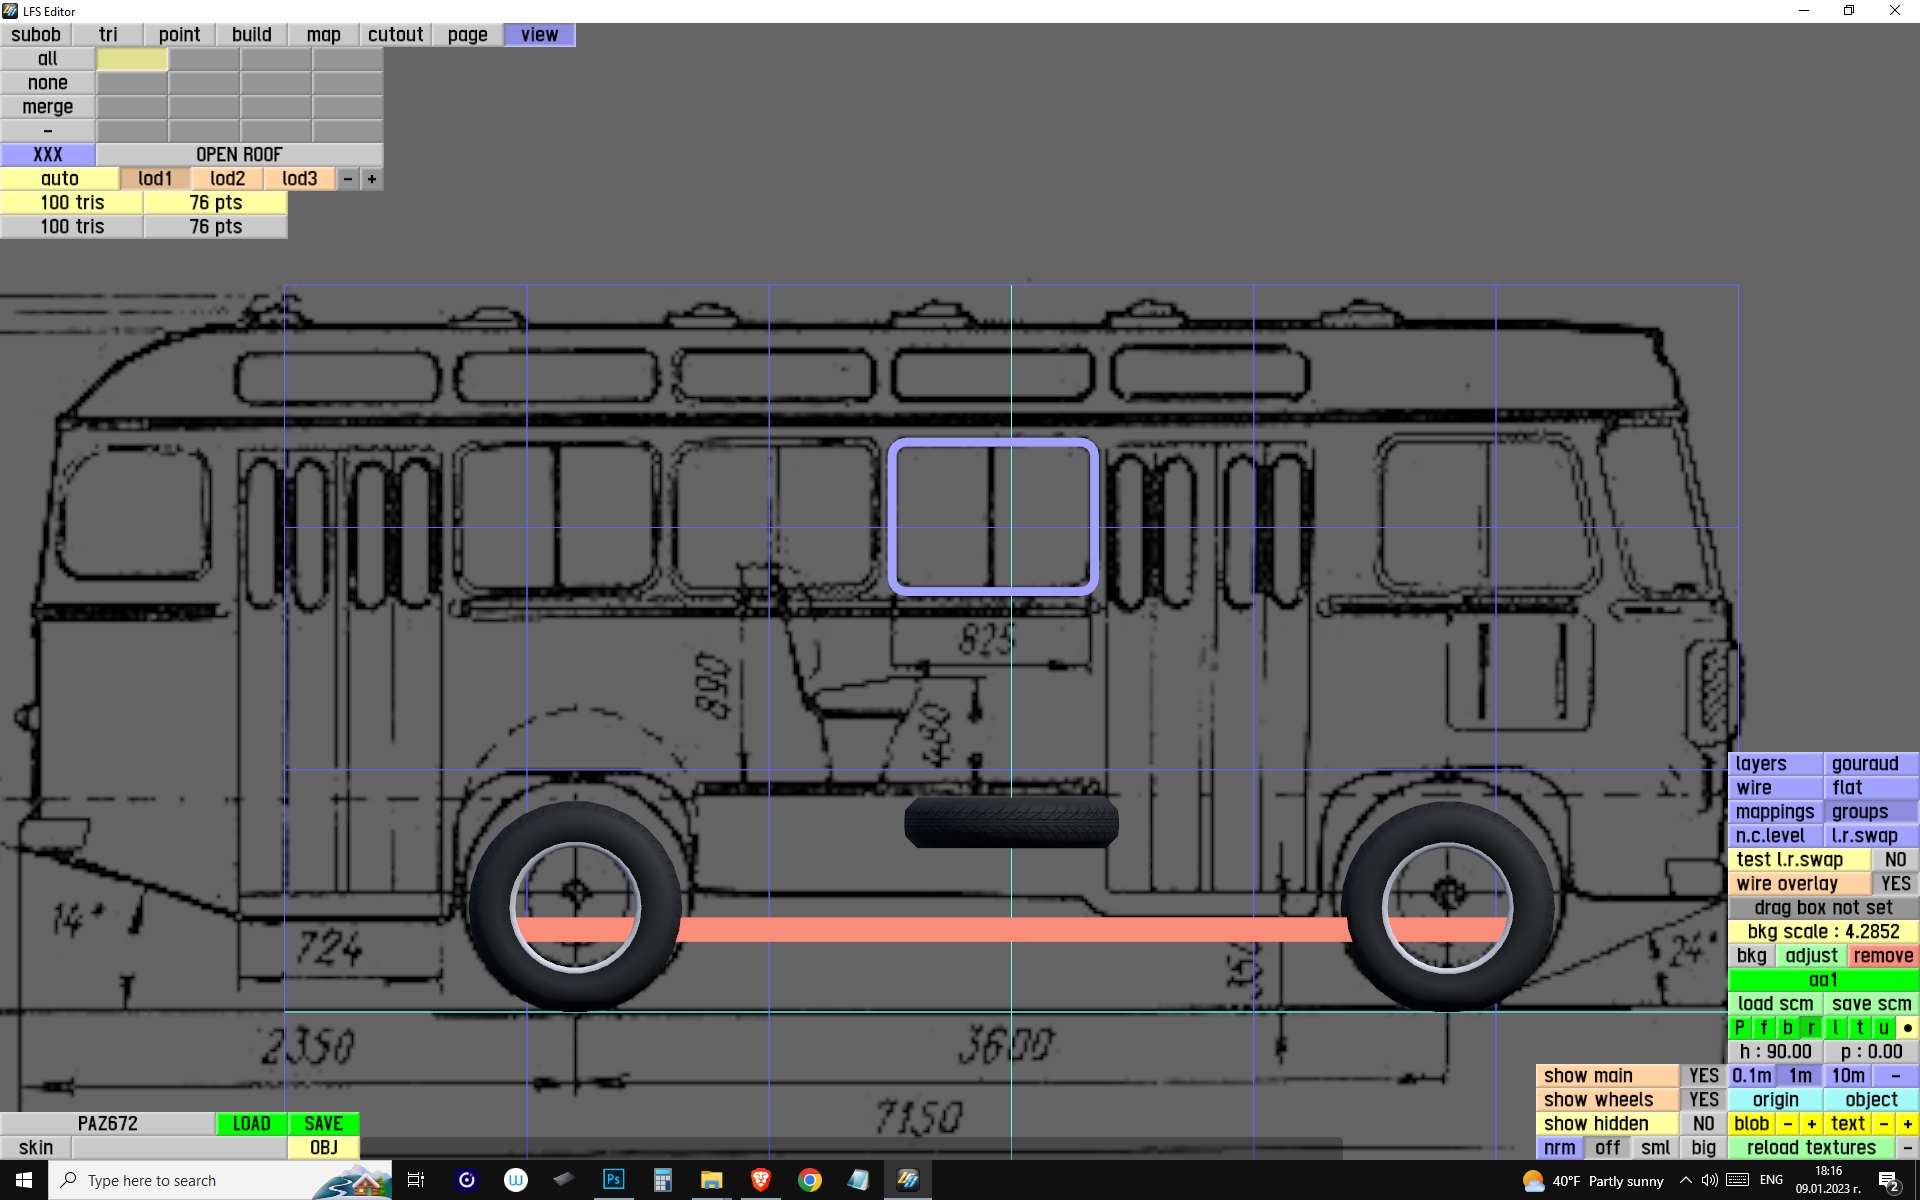Image resolution: width=1920 pixels, height=1200 pixels.
Task: Click the skin name input field
Action: (x=179, y=1148)
